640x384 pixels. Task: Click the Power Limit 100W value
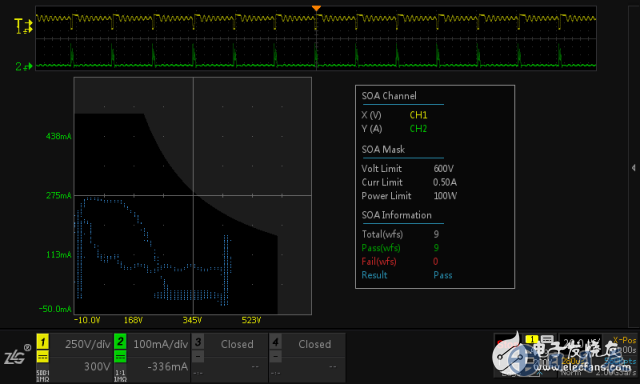pyautogui.click(x=445, y=196)
